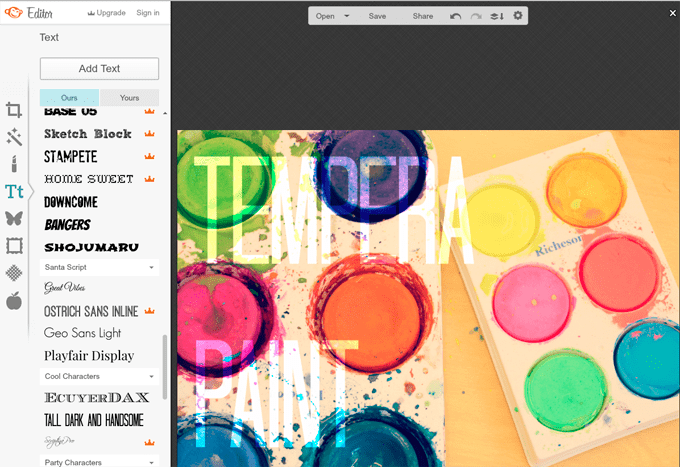Choose the Playfair Display font

coord(89,356)
